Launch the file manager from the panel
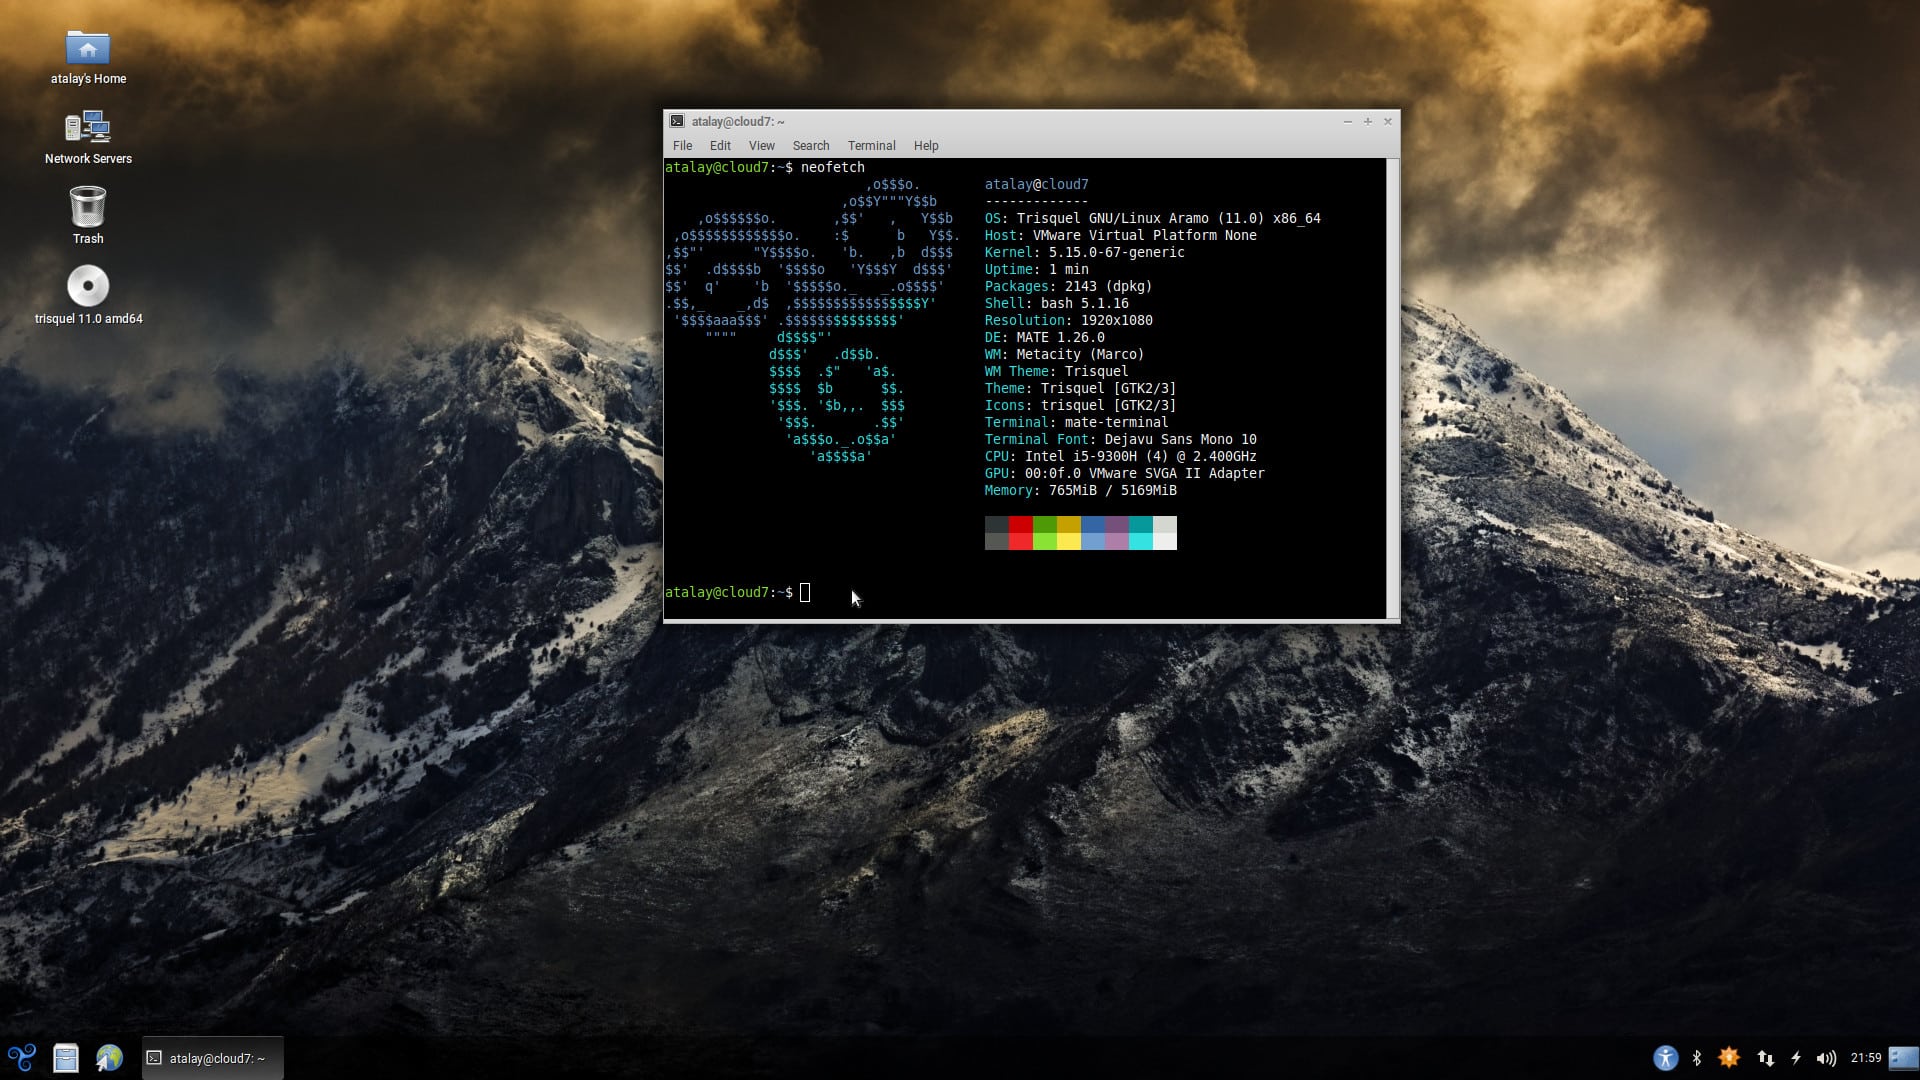 pyautogui.click(x=66, y=1058)
